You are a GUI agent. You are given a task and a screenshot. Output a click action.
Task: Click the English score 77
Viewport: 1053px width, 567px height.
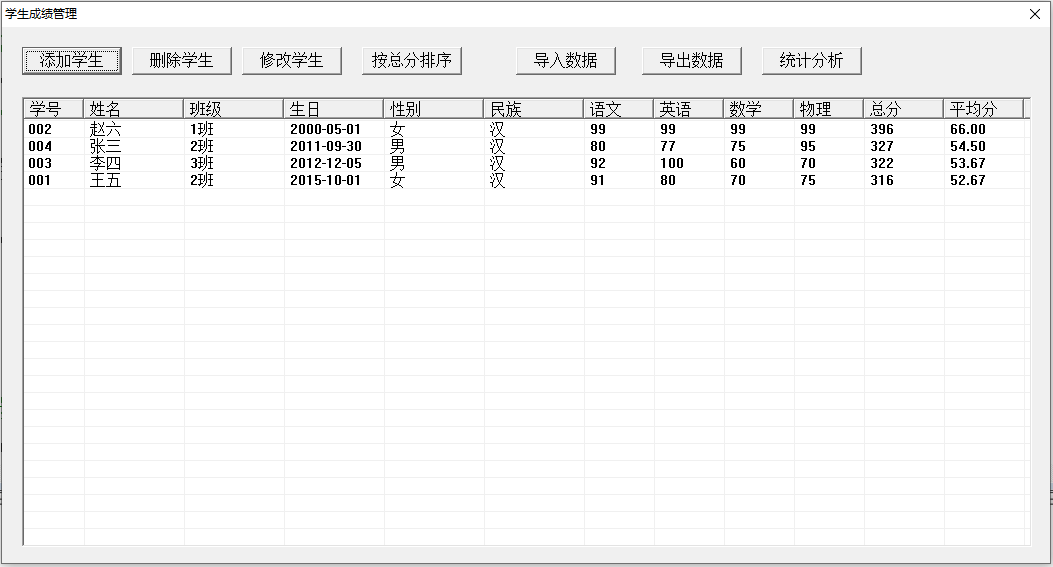668,146
